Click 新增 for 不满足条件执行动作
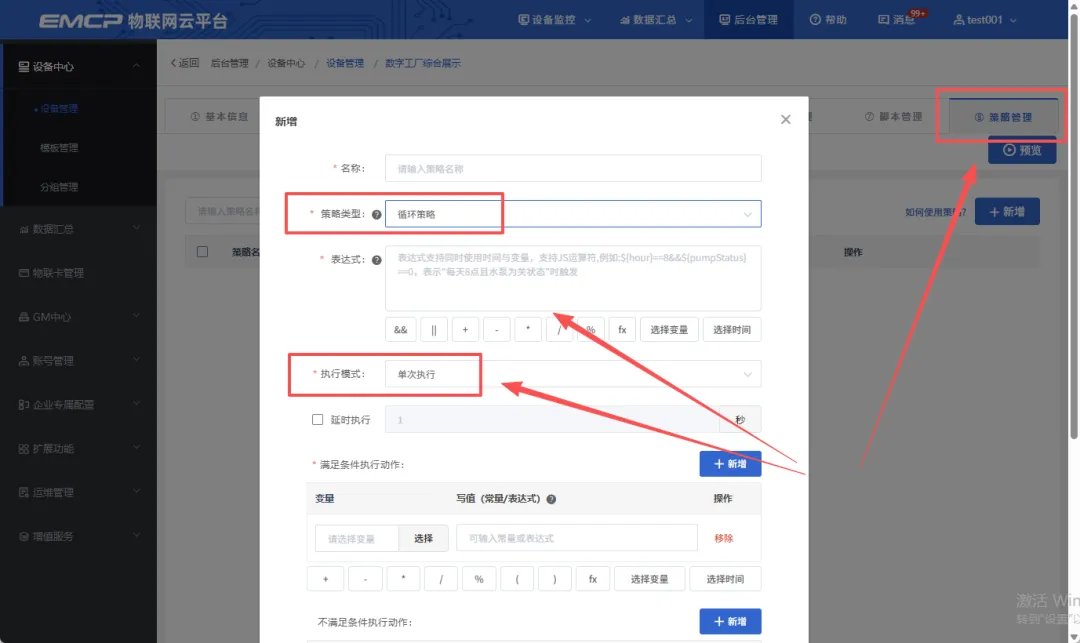The image size is (1080, 643). tap(730, 622)
